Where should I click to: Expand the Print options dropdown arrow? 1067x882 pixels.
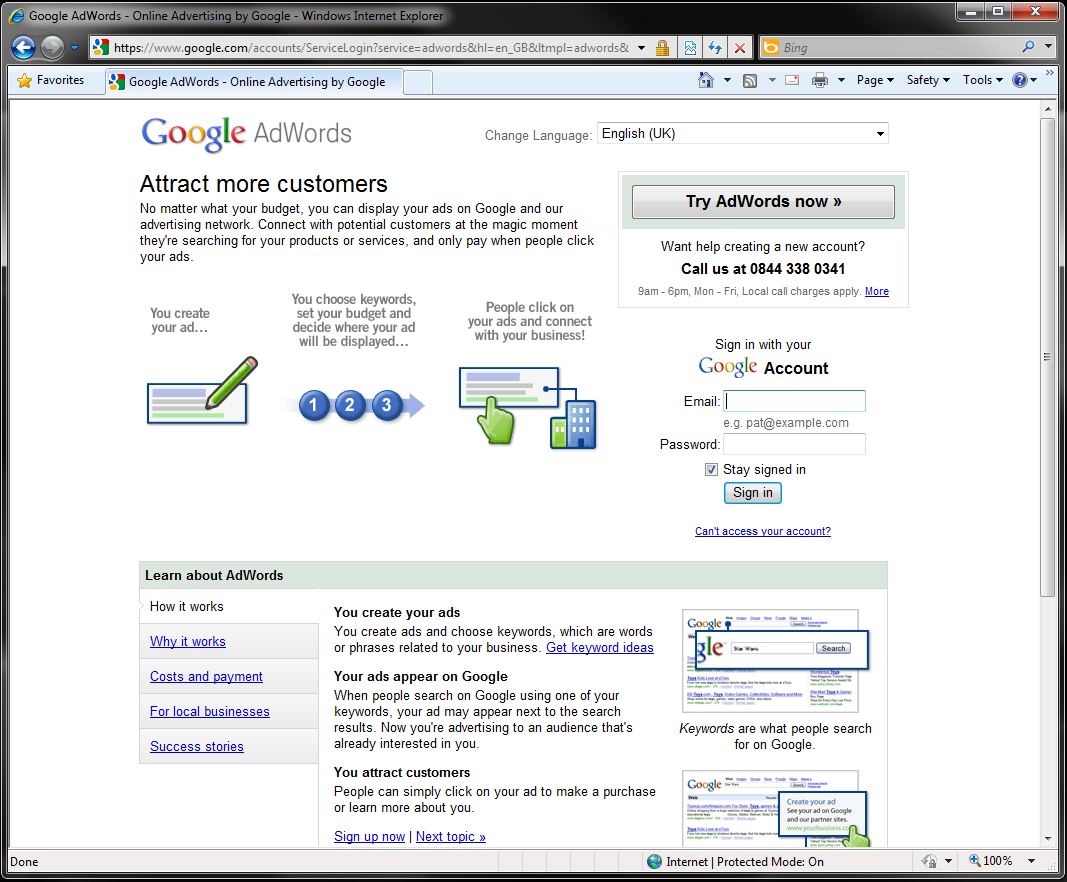(x=841, y=80)
